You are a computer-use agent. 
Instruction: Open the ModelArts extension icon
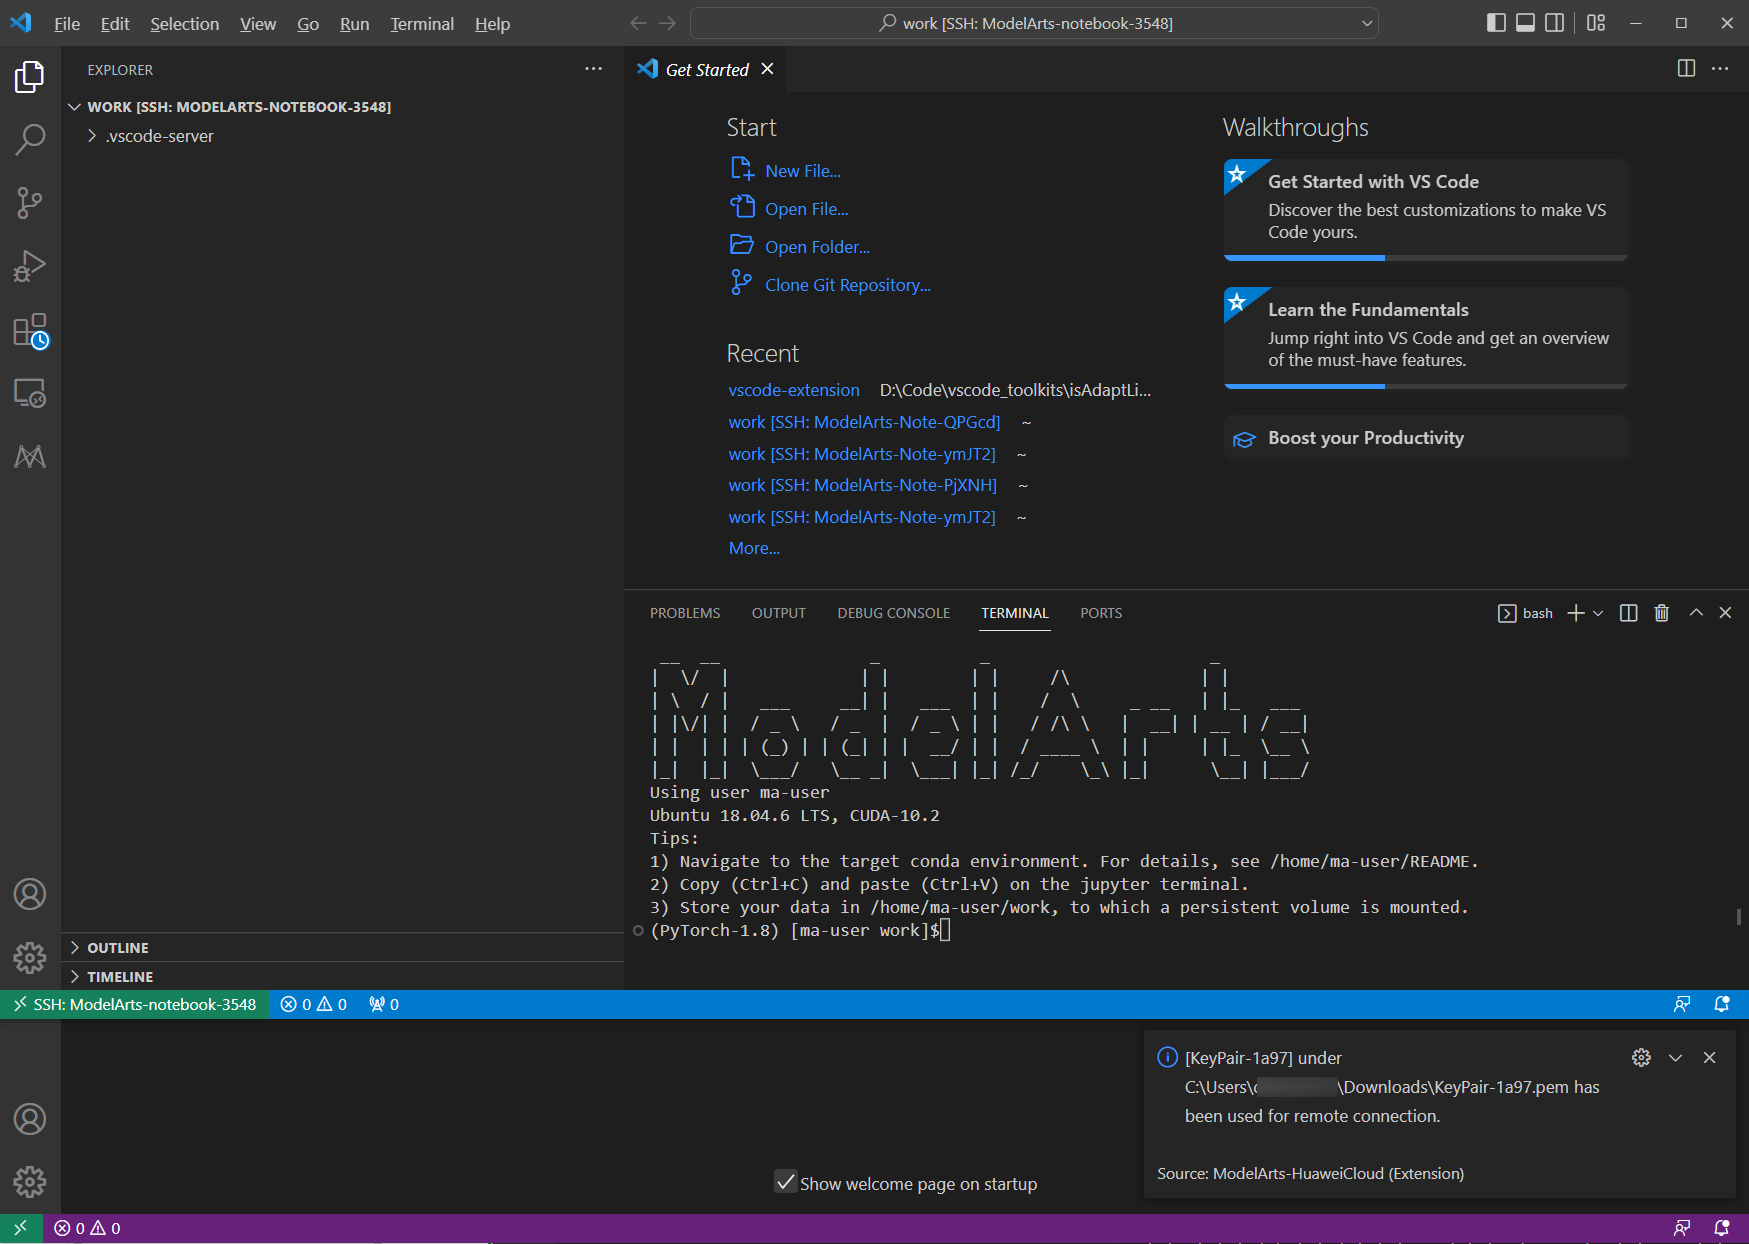coord(30,456)
